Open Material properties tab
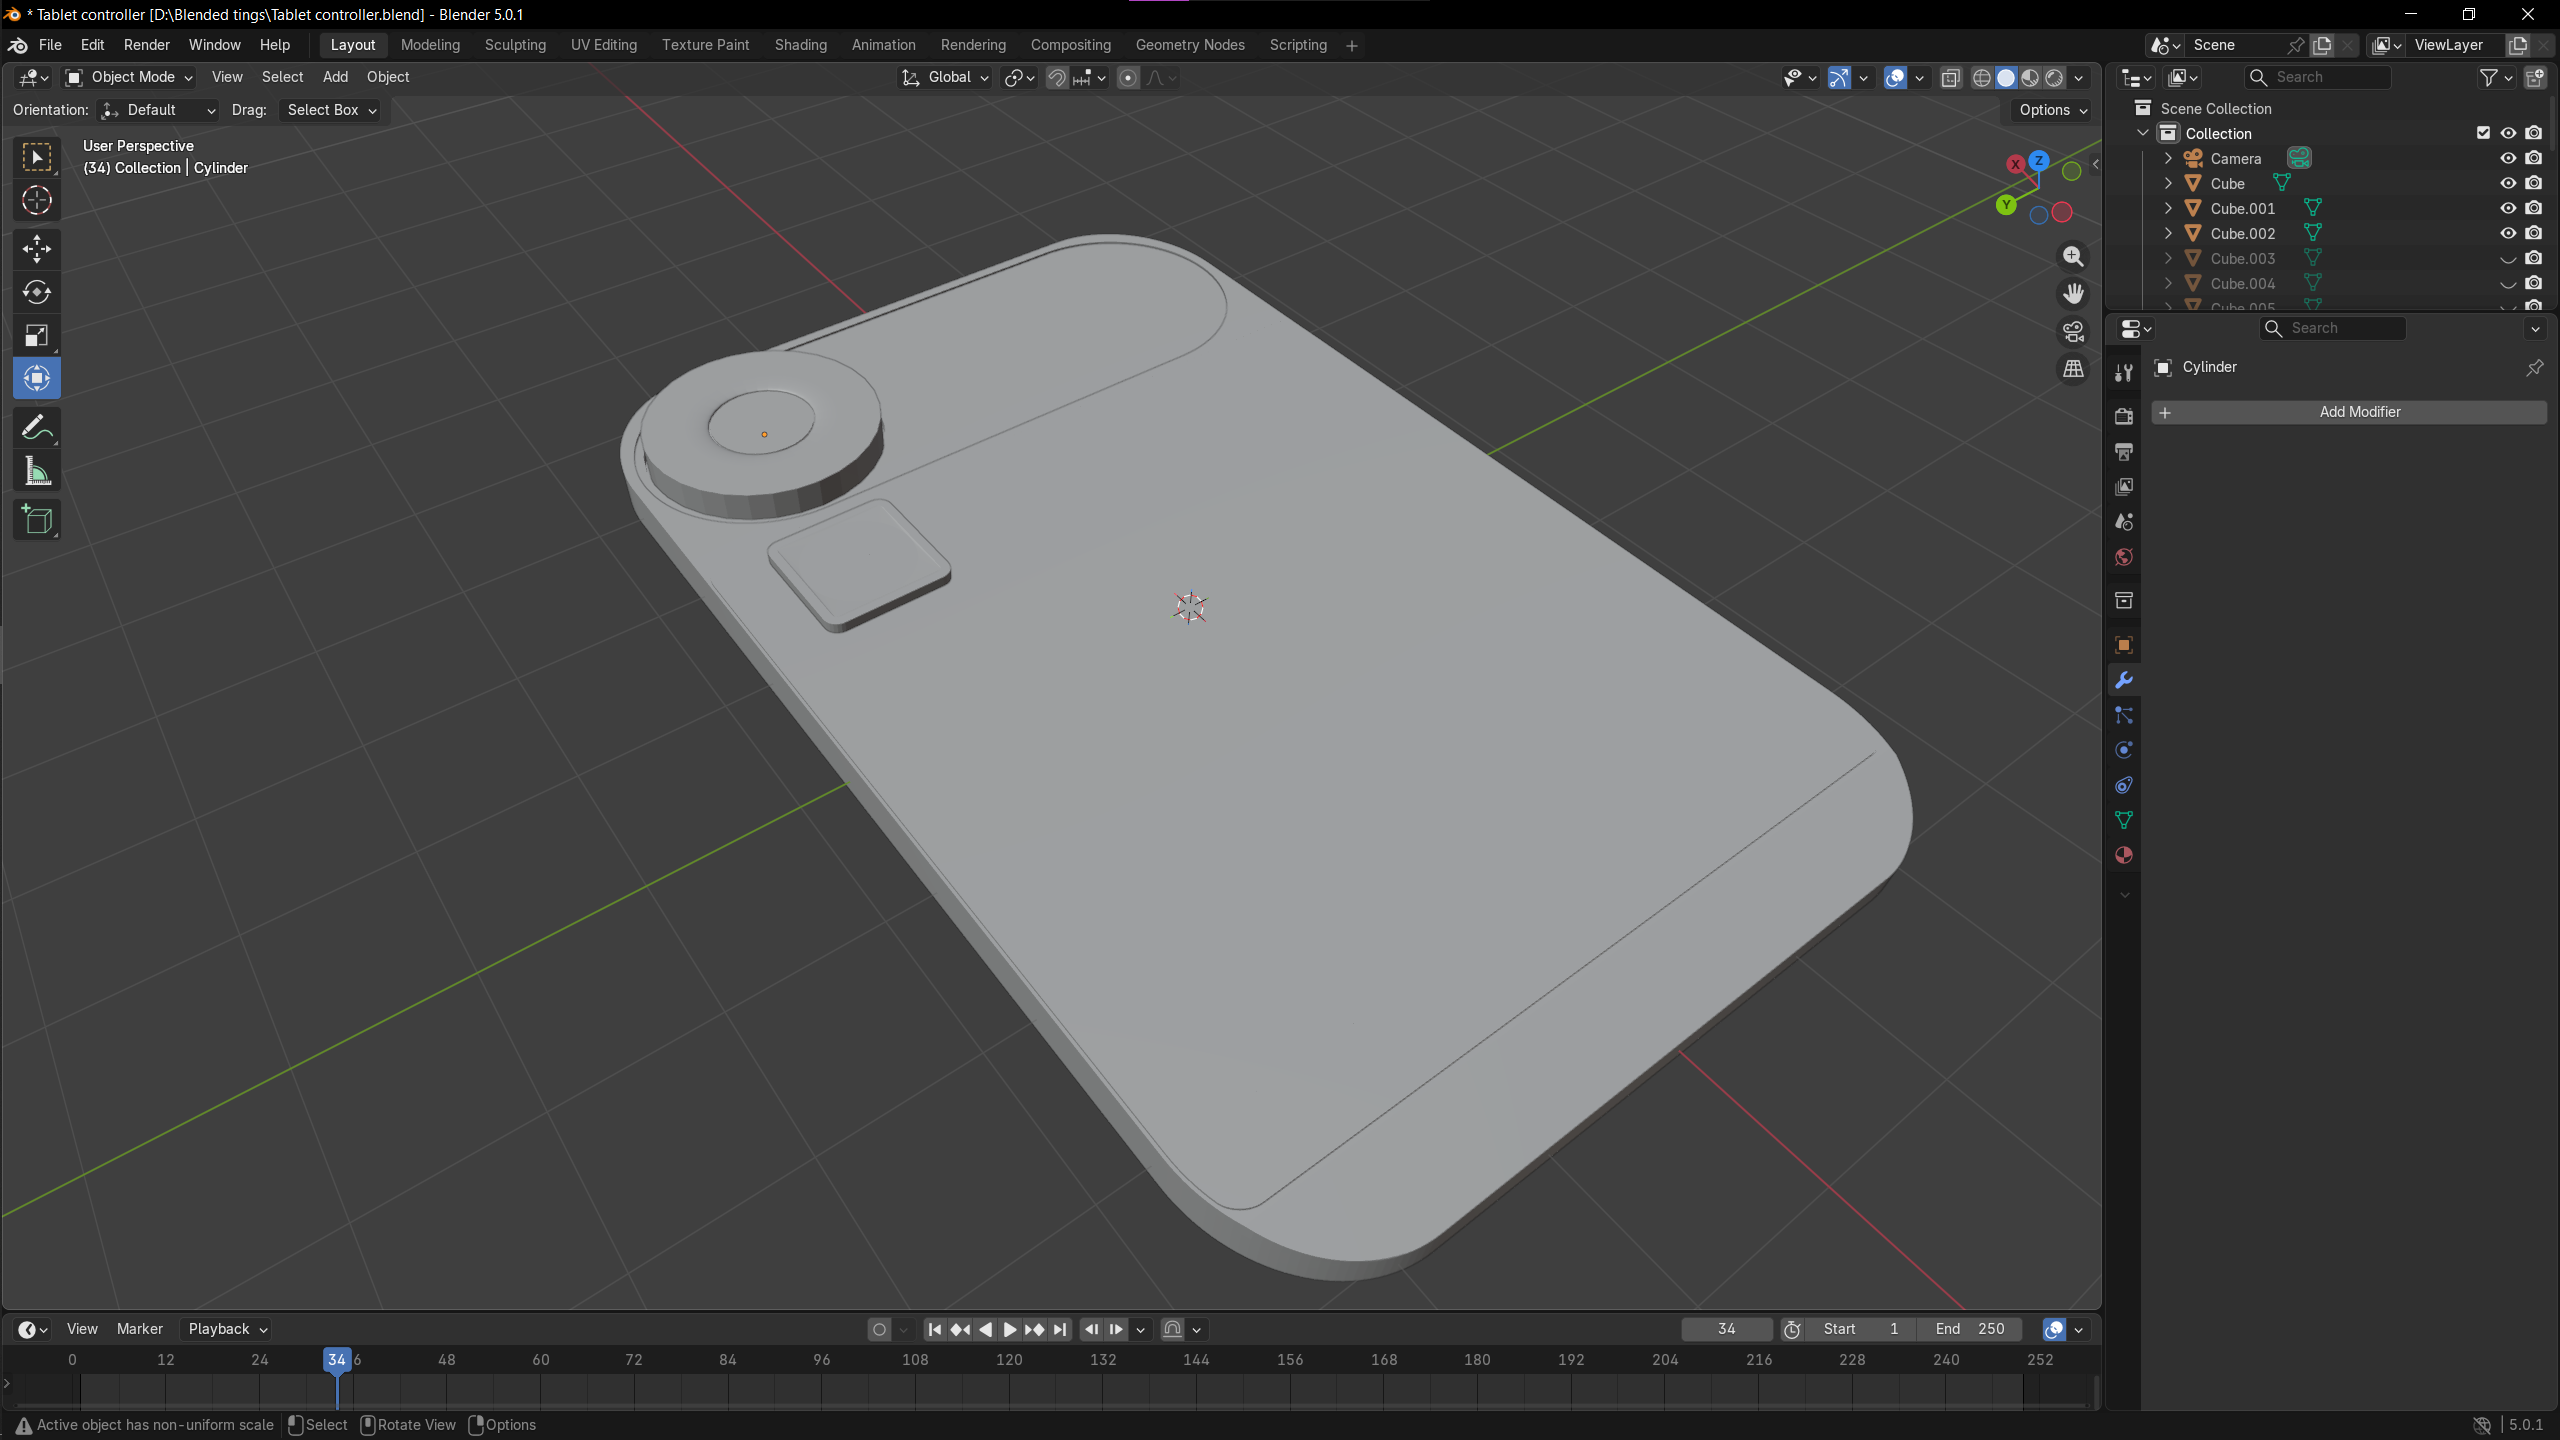 (x=2124, y=855)
